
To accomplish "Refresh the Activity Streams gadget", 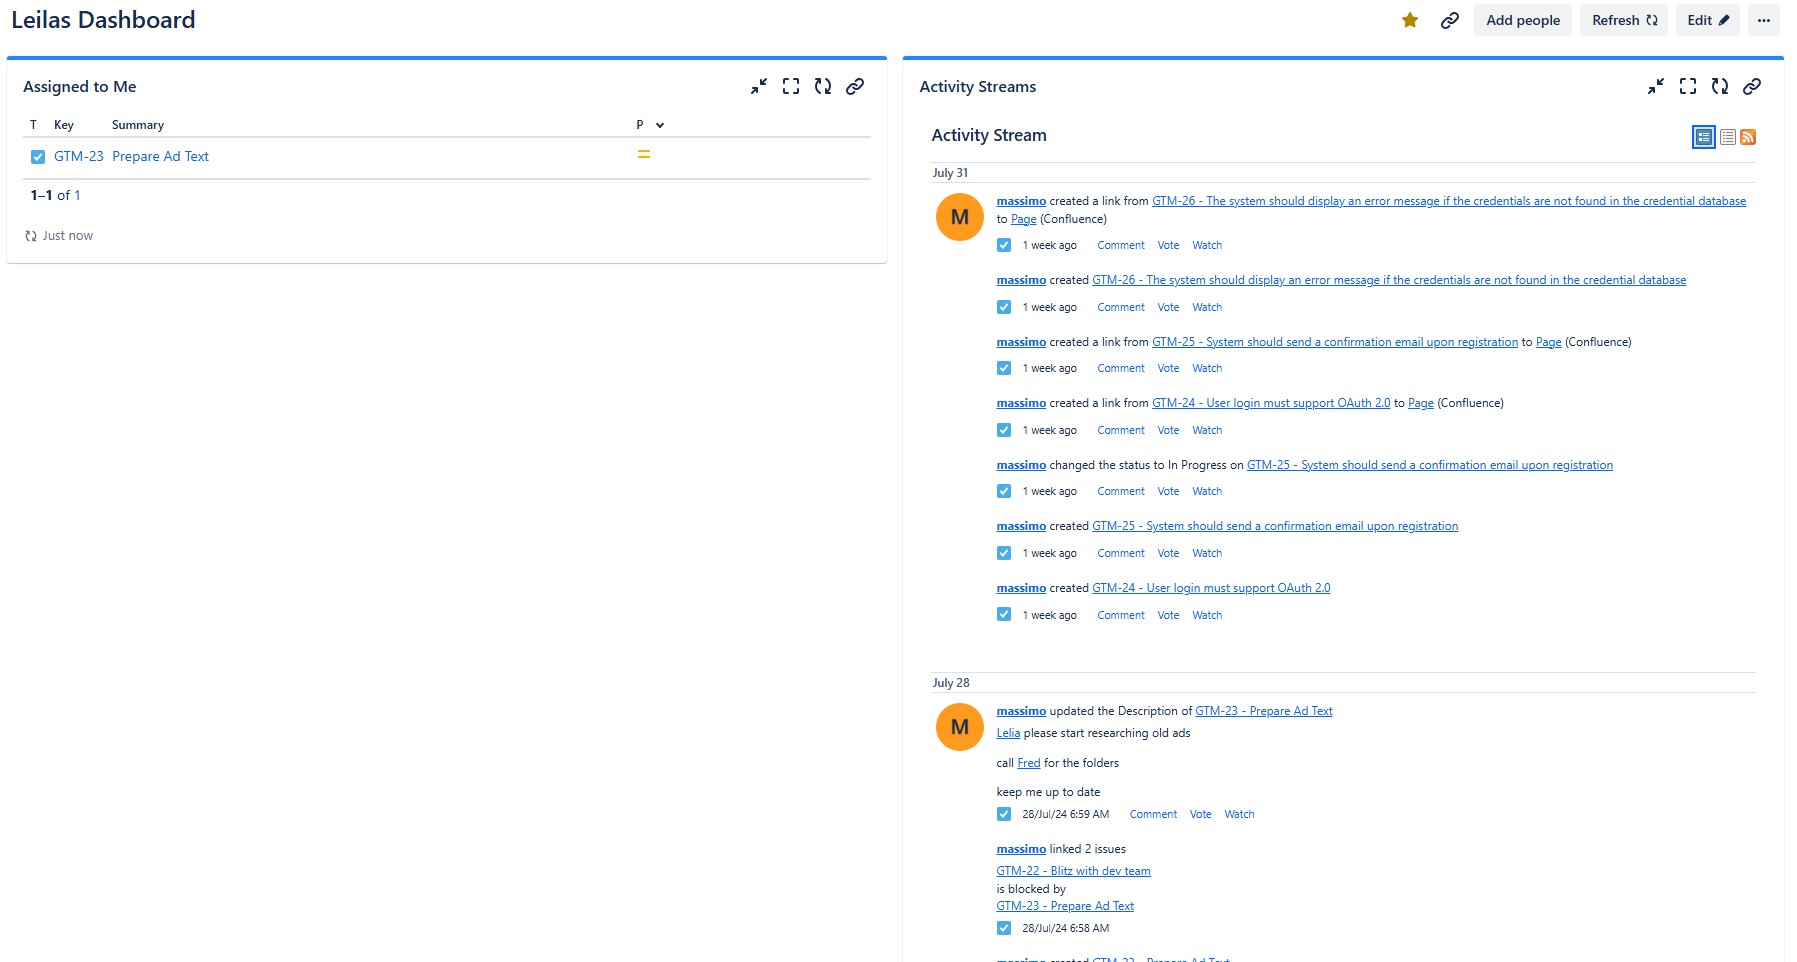I will (1720, 87).
